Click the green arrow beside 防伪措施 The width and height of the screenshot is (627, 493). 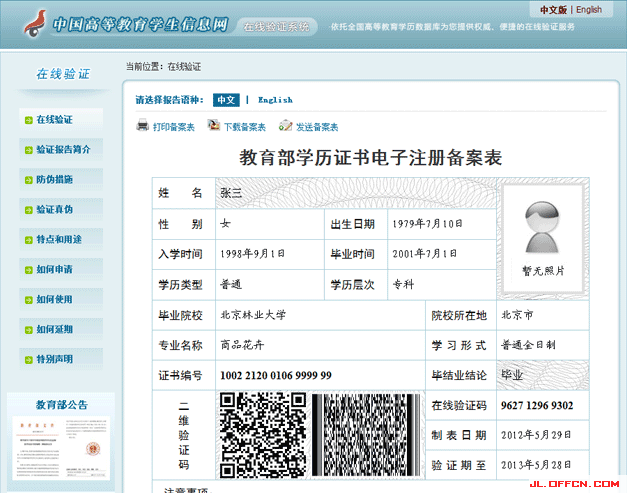[28, 180]
